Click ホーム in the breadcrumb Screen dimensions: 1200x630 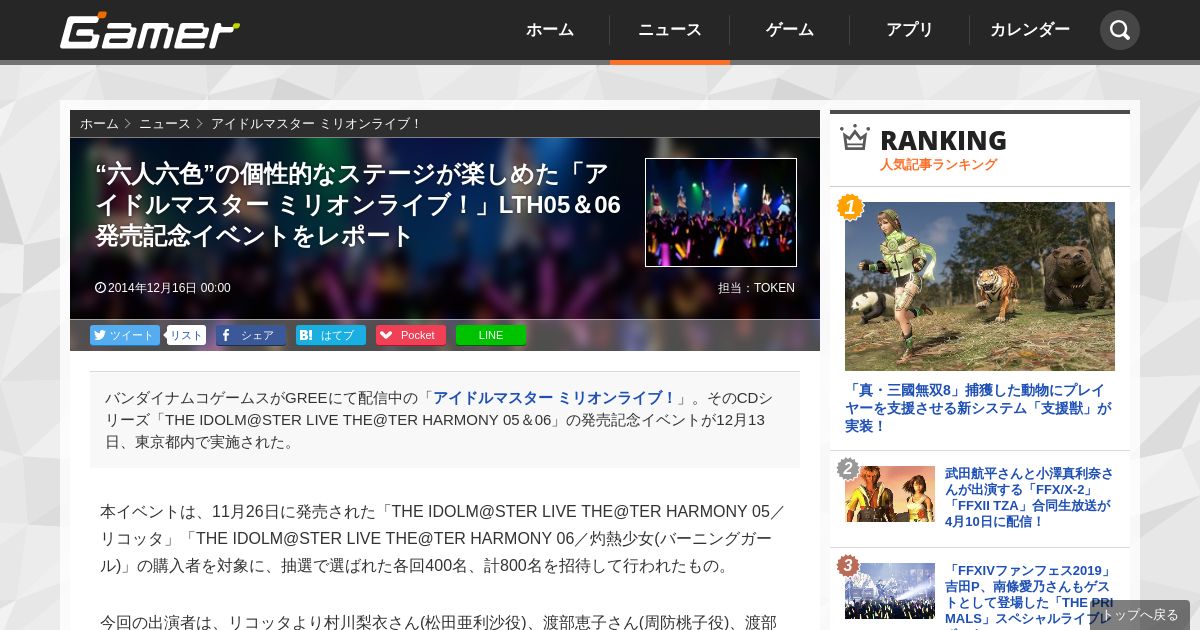pos(99,124)
